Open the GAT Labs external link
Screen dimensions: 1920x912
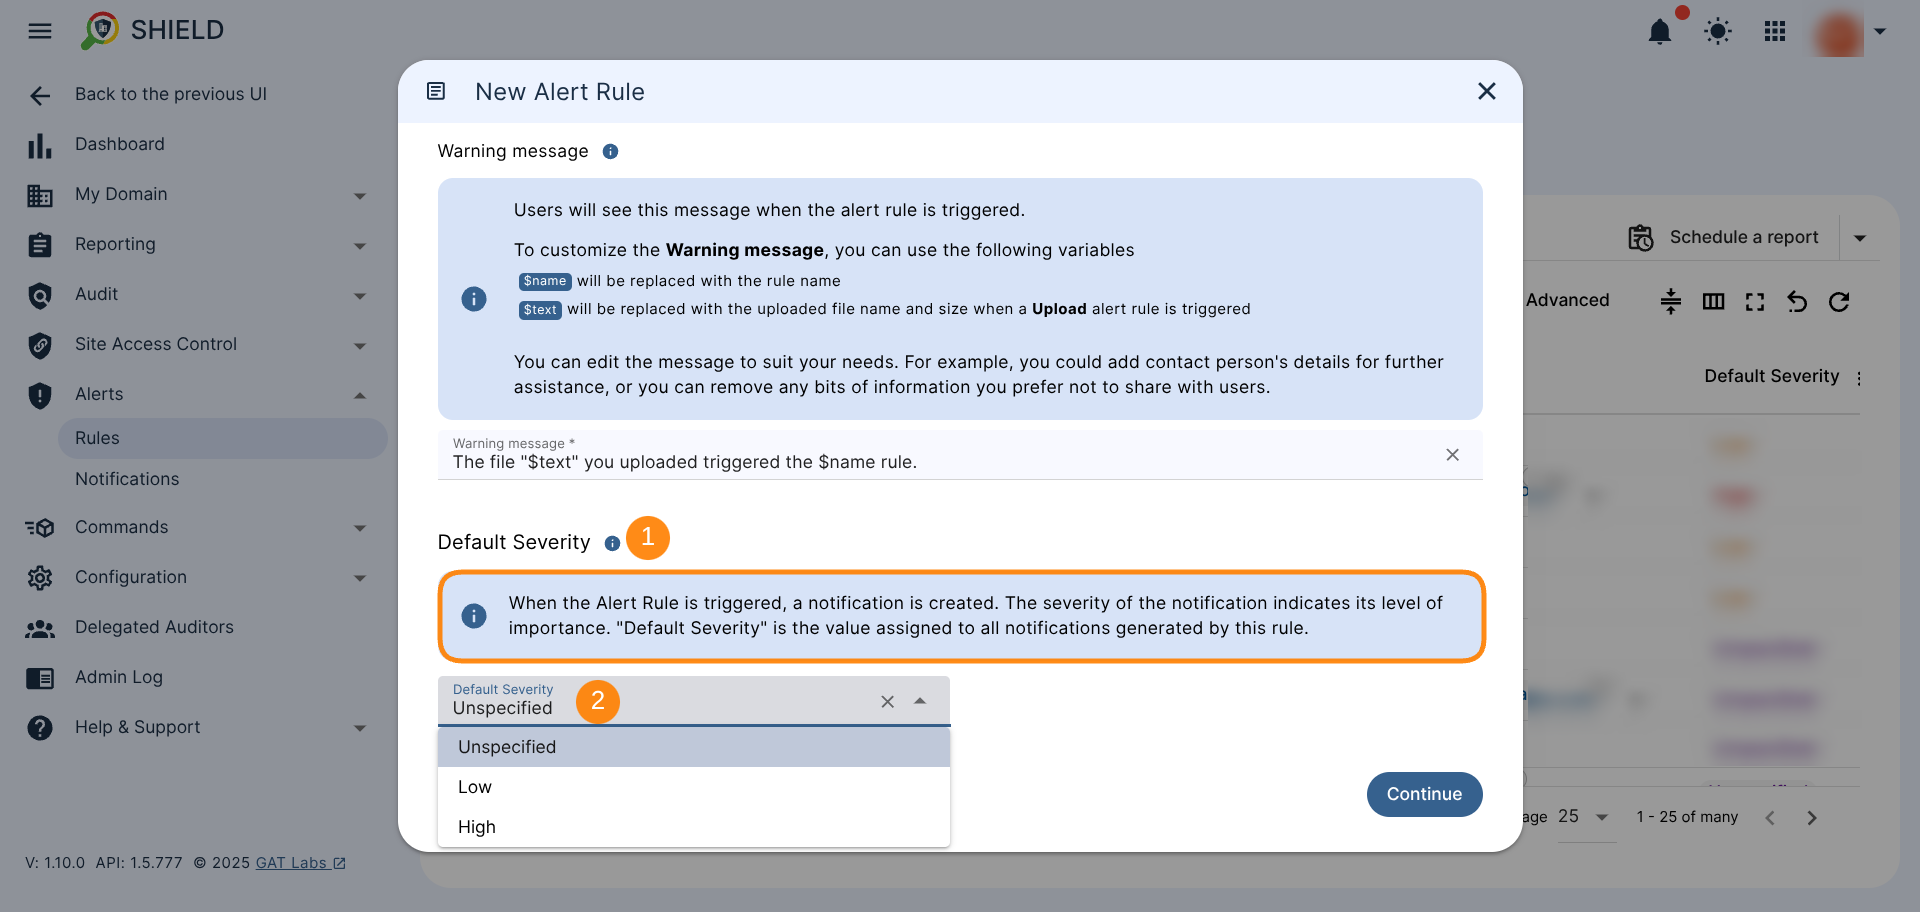click(x=300, y=863)
